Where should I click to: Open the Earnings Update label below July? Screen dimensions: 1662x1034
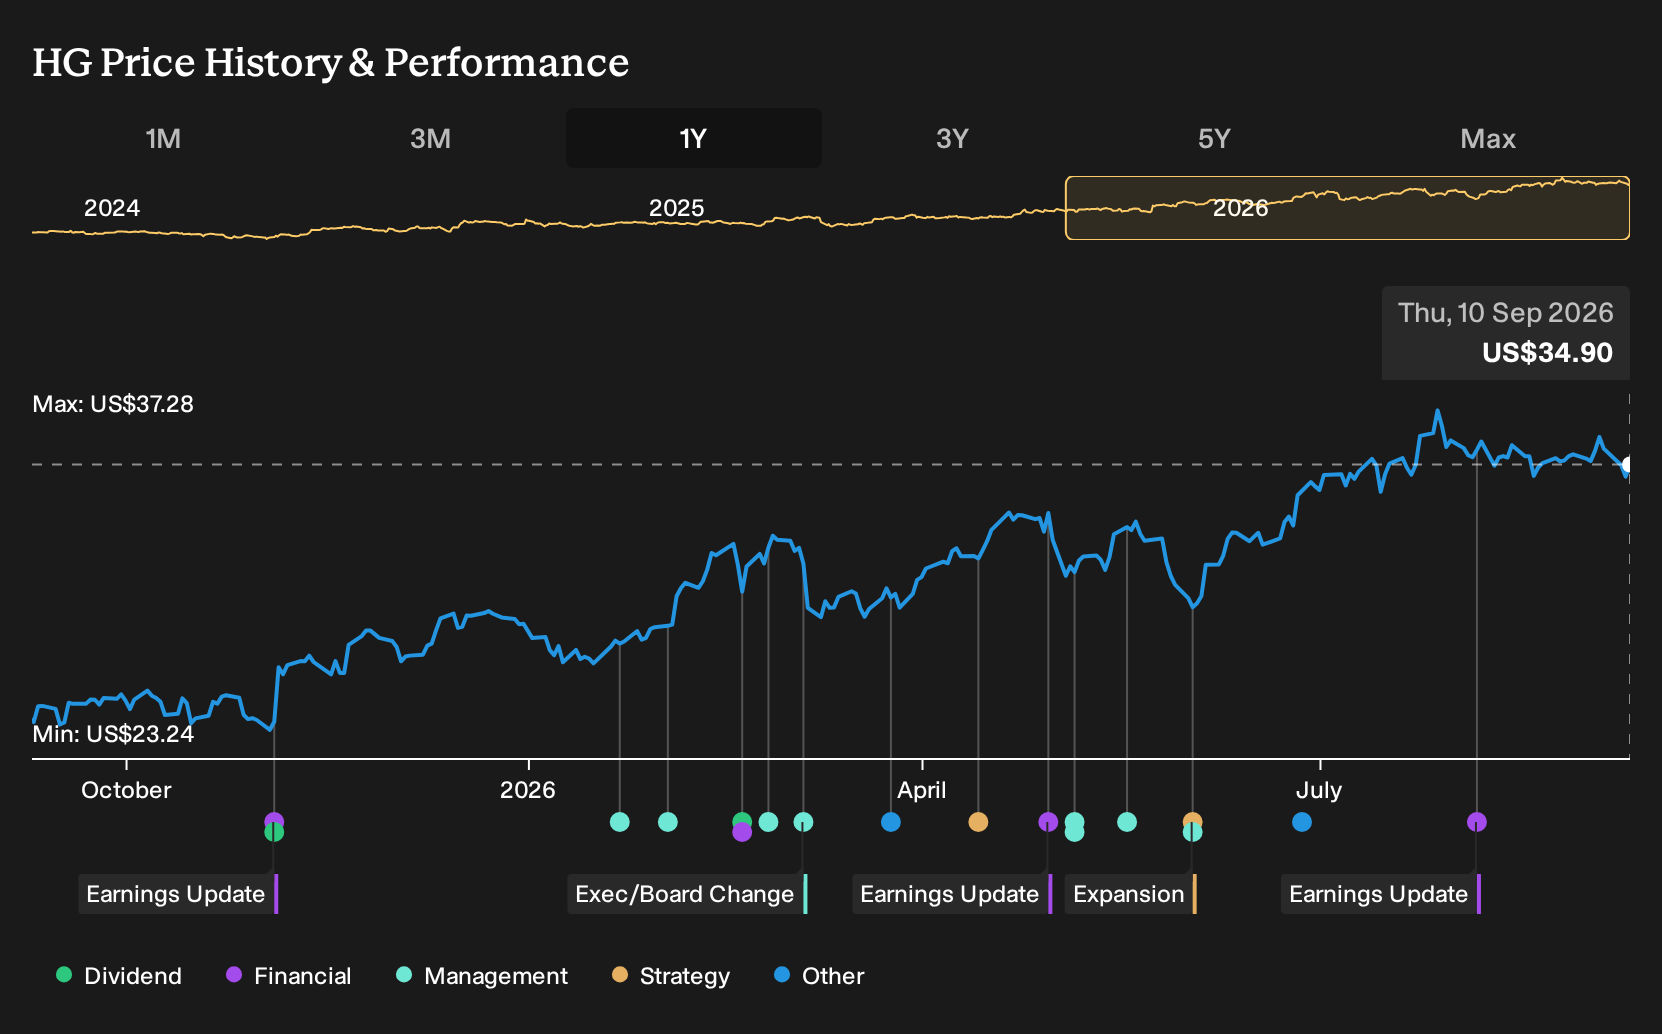click(x=1381, y=894)
